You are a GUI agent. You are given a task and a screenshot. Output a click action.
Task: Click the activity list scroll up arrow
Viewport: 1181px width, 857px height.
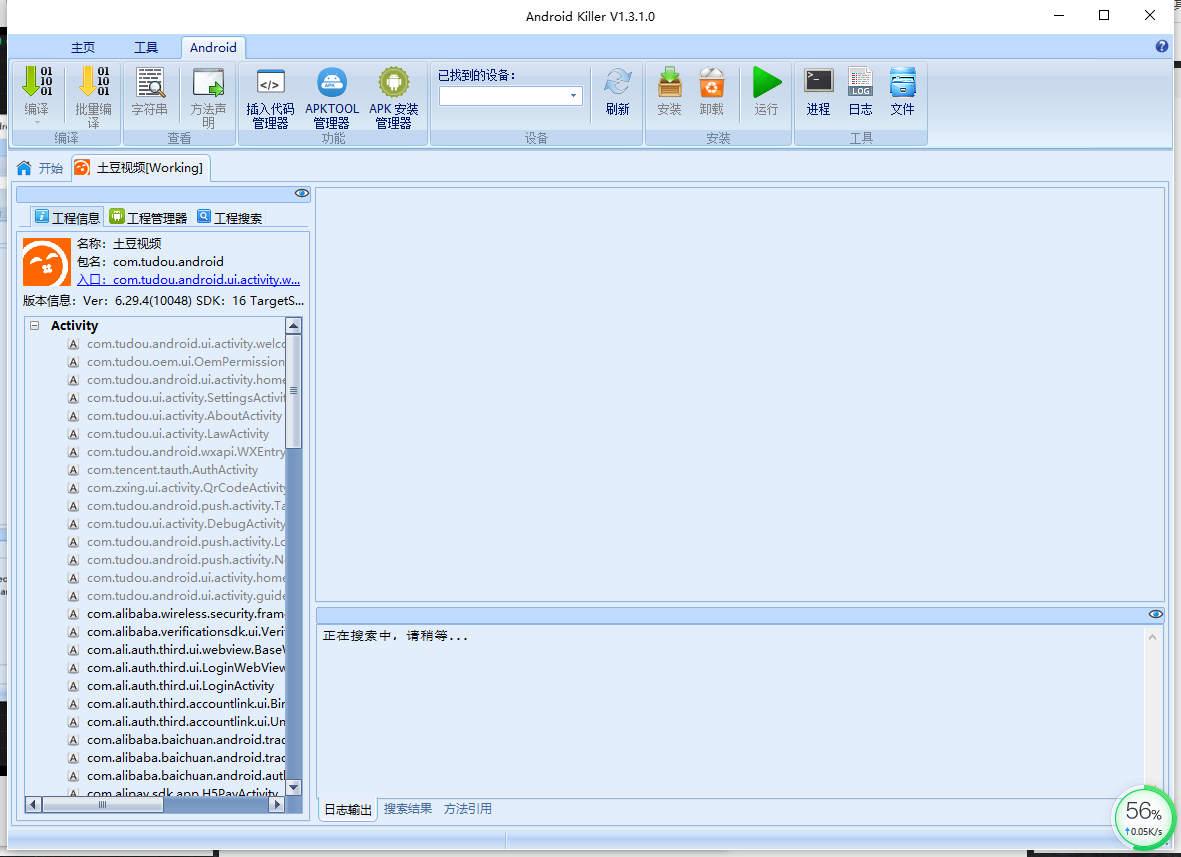coord(294,326)
